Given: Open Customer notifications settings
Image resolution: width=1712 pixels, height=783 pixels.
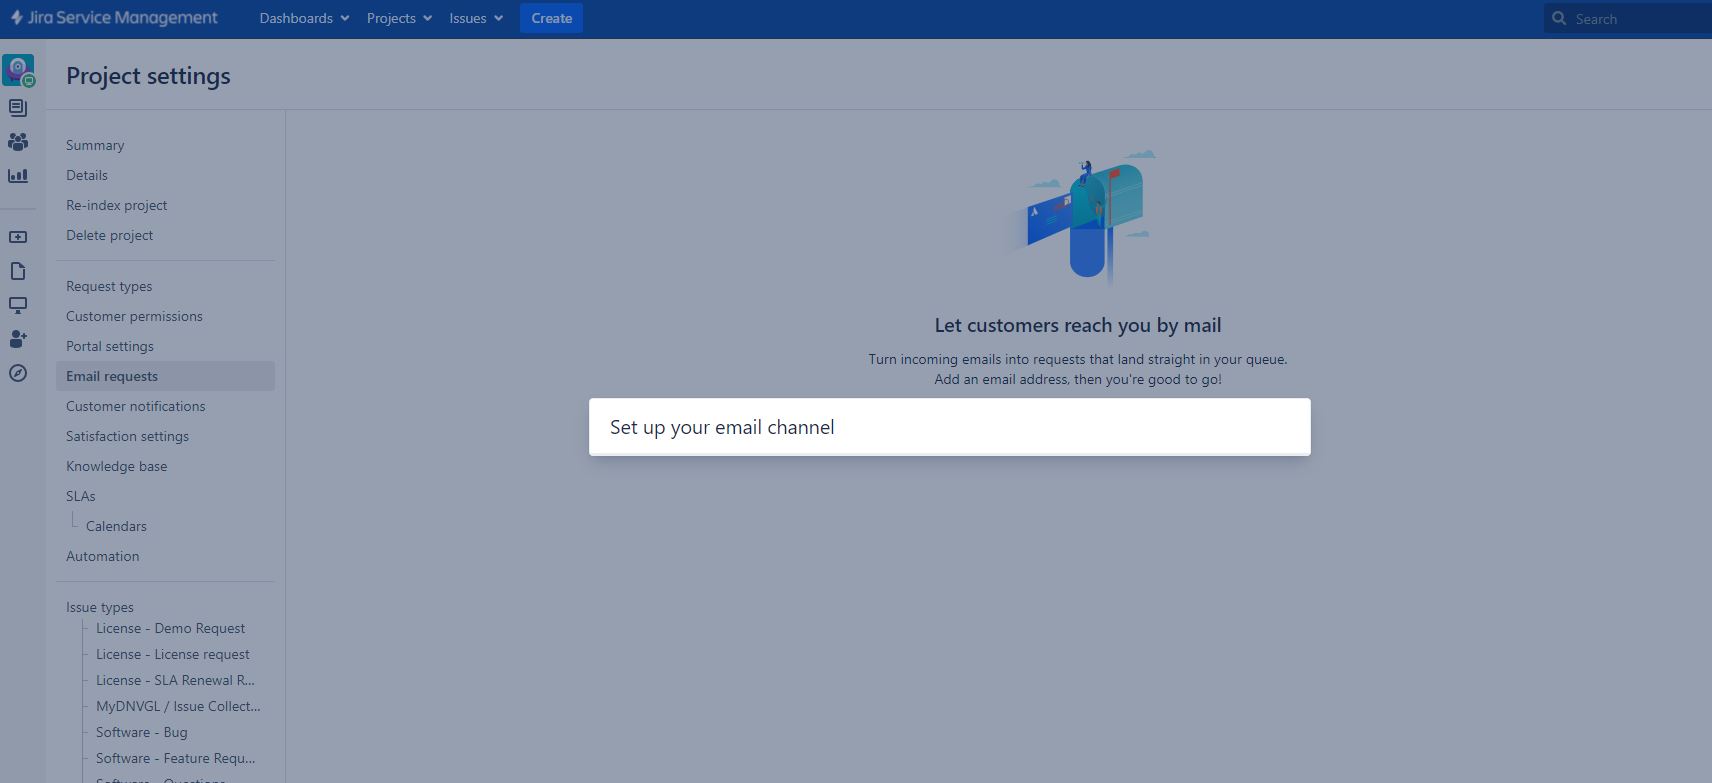Looking at the screenshot, I should coord(136,406).
